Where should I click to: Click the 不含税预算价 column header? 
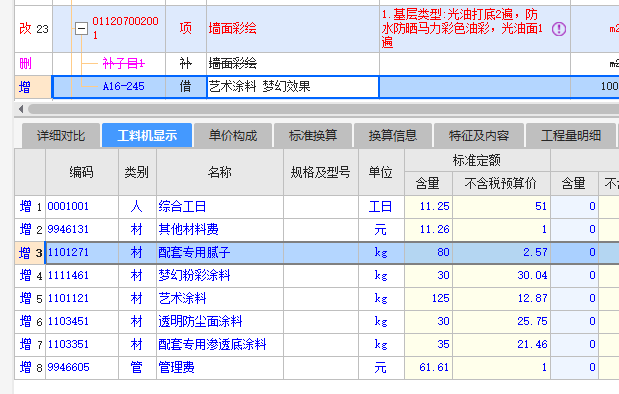click(501, 184)
